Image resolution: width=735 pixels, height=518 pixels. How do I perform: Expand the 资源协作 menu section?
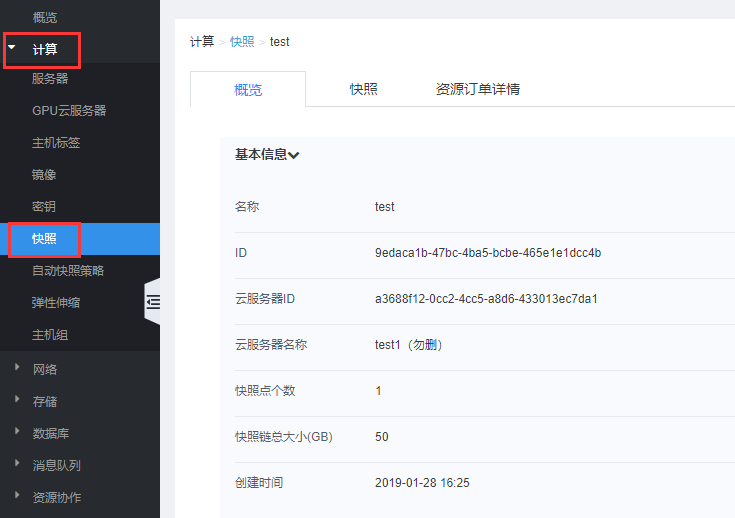(x=17, y=495)
